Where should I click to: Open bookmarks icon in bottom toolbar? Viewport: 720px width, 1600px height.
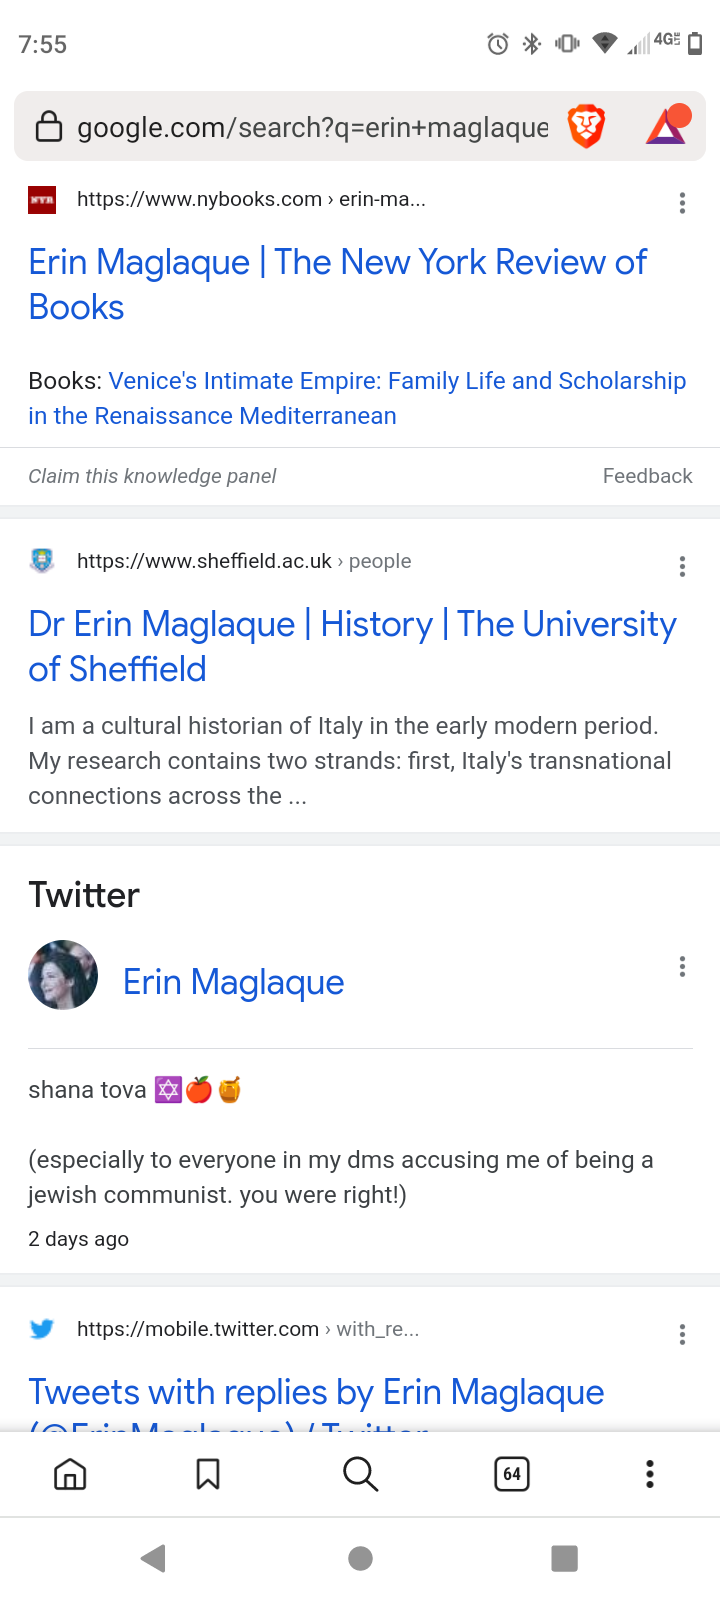(x=208, y=1474)
